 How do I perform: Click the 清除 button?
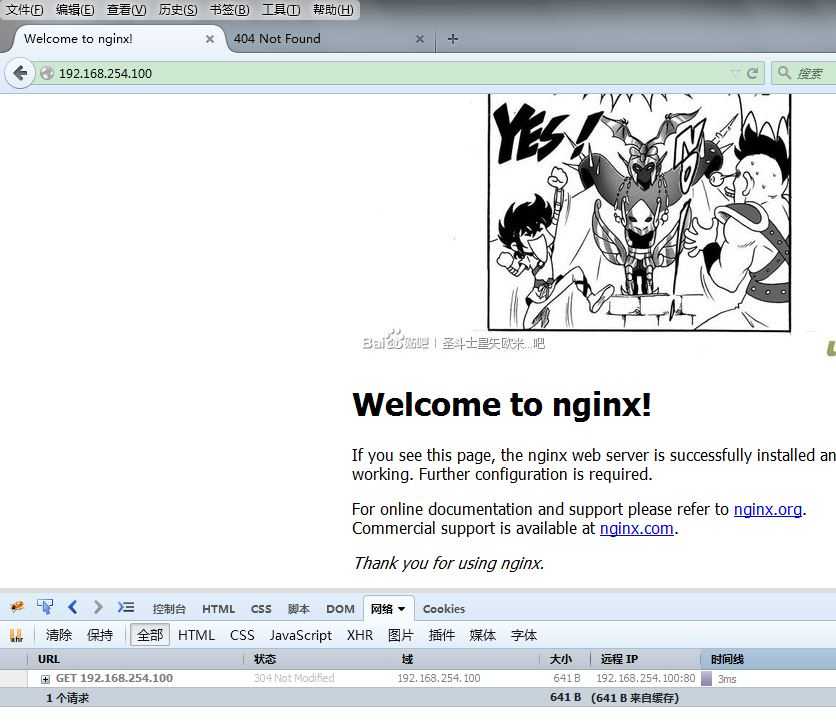pos(59,635)
